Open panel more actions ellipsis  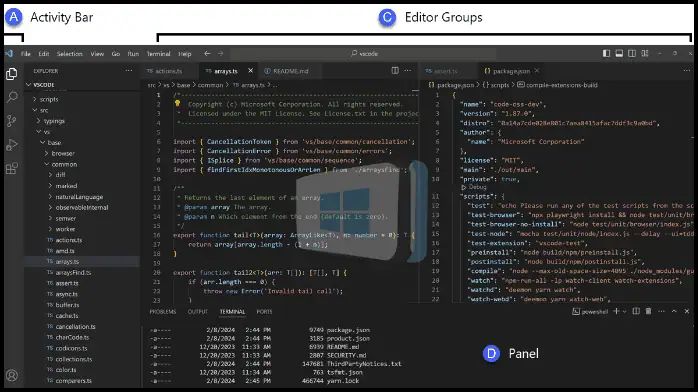[x=661, y=311]
